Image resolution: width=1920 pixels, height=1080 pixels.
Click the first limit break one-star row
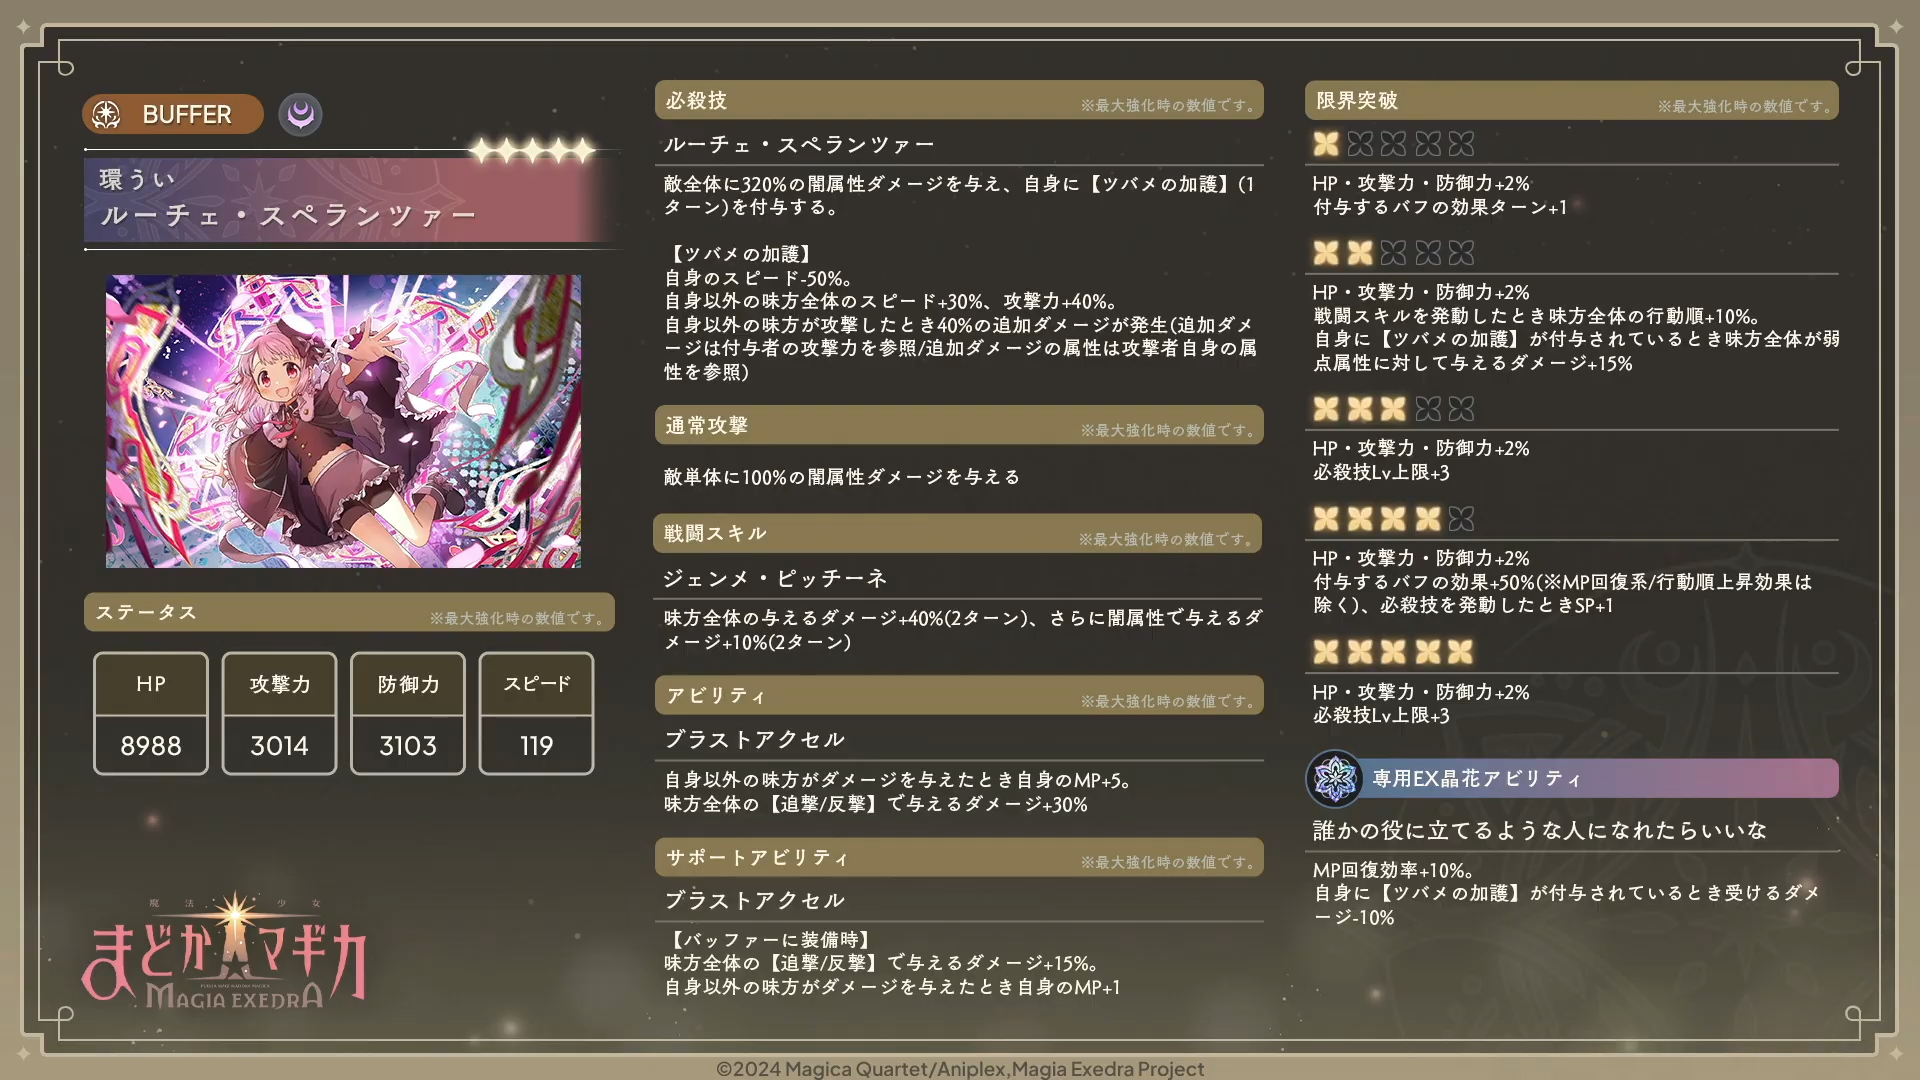tap(1393, 144)
